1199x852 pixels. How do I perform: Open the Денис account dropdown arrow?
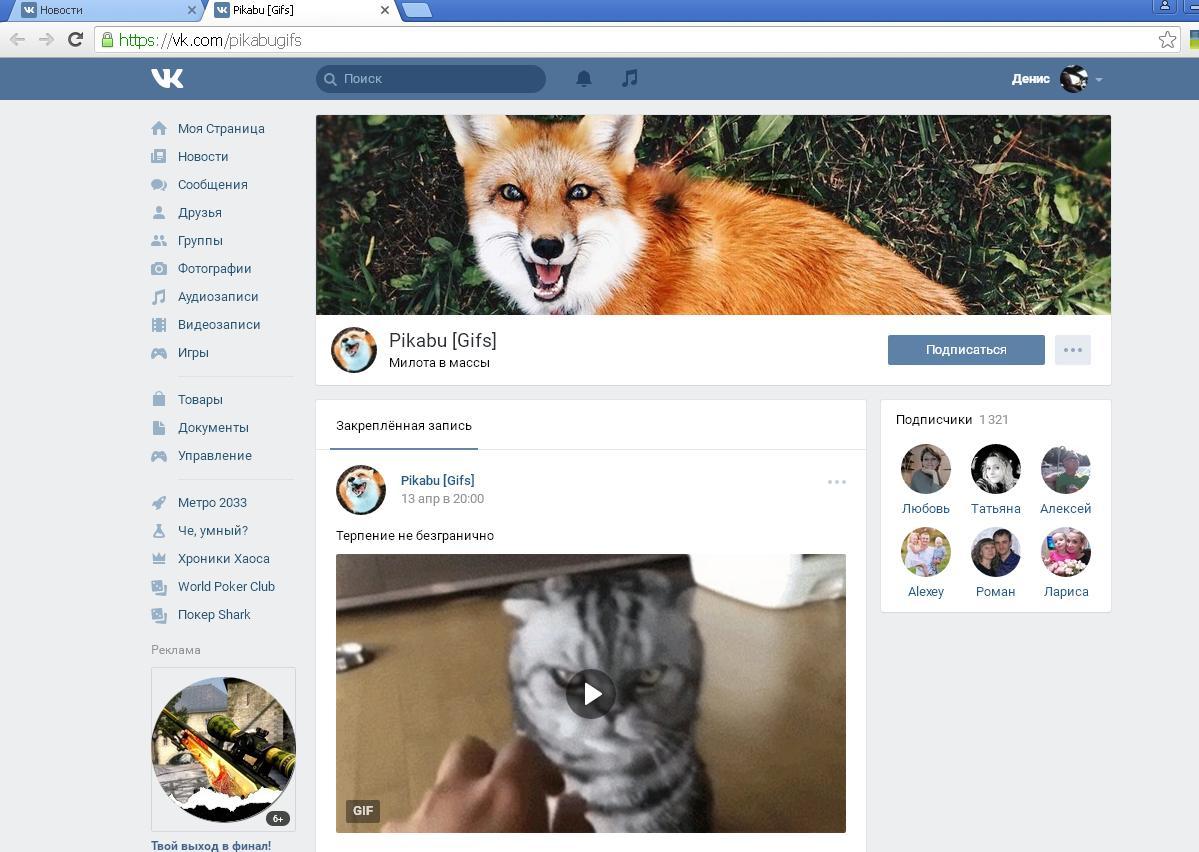[x=1099, y=80]
